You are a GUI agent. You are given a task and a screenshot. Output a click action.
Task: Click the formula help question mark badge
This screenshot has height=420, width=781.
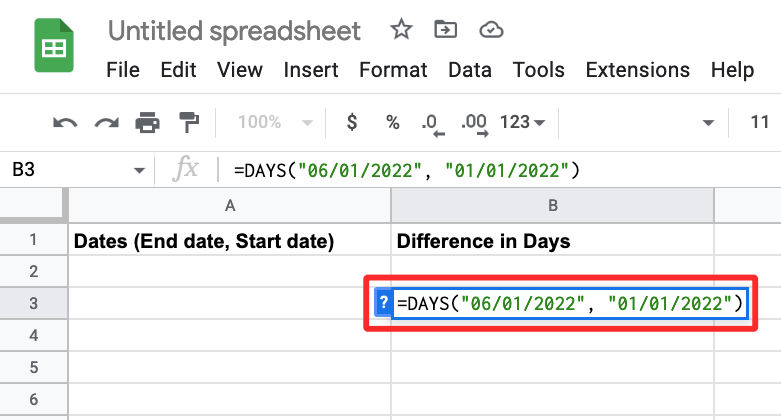[382, 302]
